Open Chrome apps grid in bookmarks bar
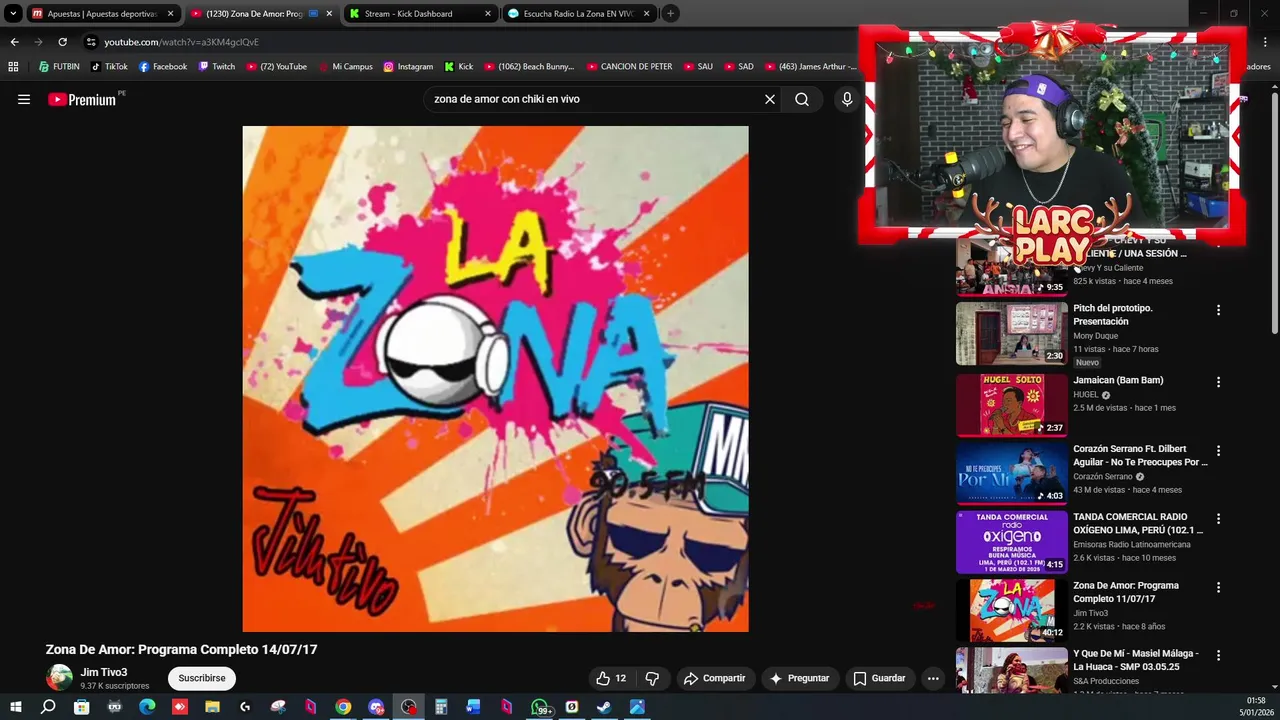Screen dimensions: 1280x720 click(13, 67)
